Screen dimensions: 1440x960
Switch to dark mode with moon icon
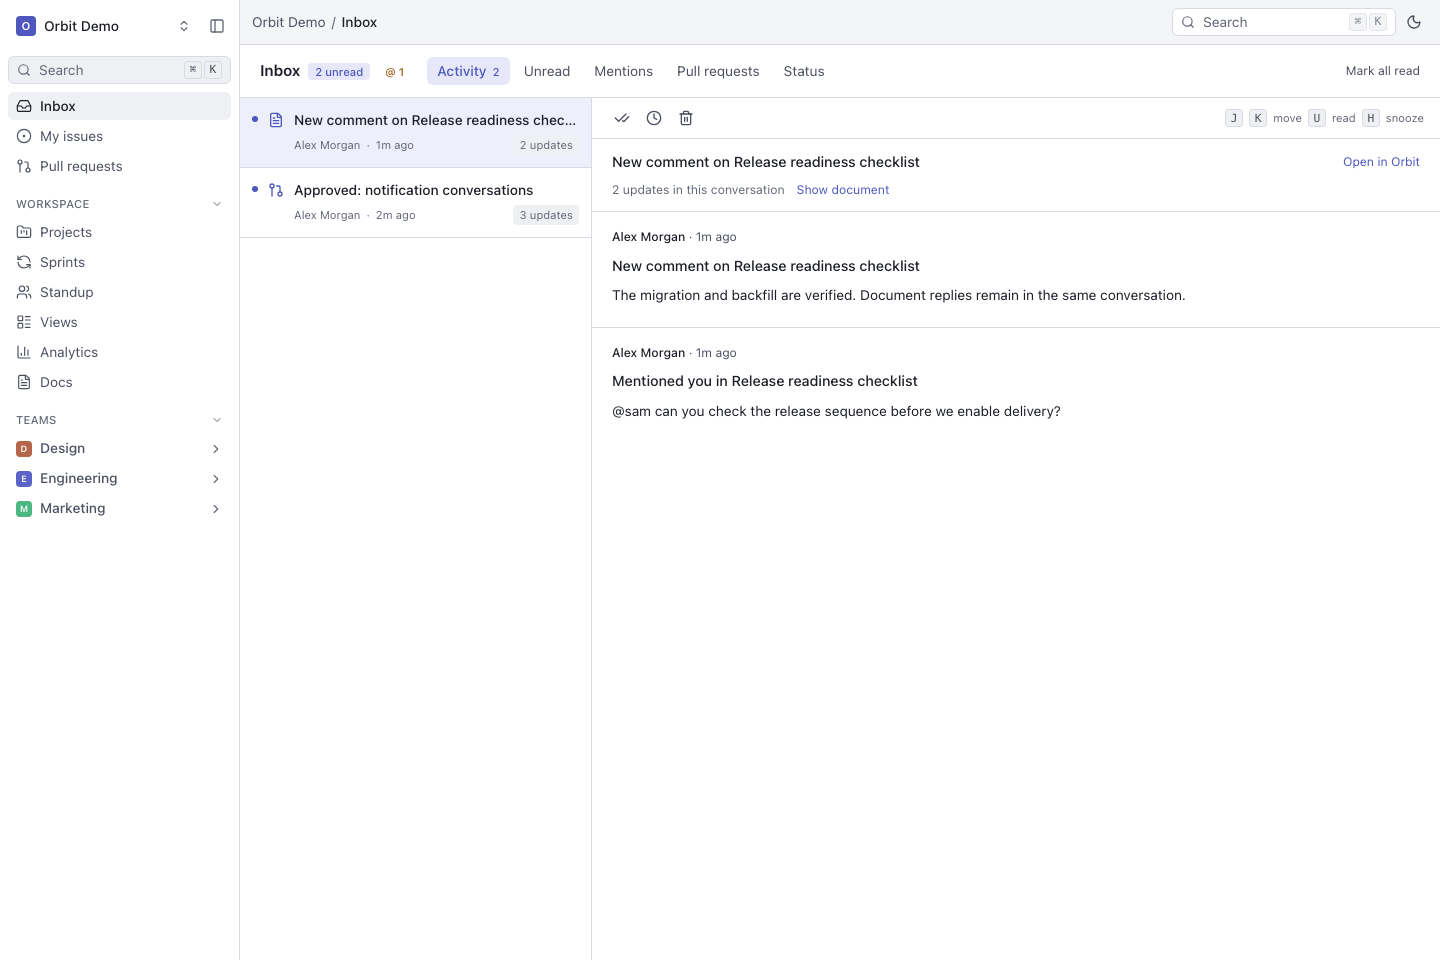(1414, 22)
